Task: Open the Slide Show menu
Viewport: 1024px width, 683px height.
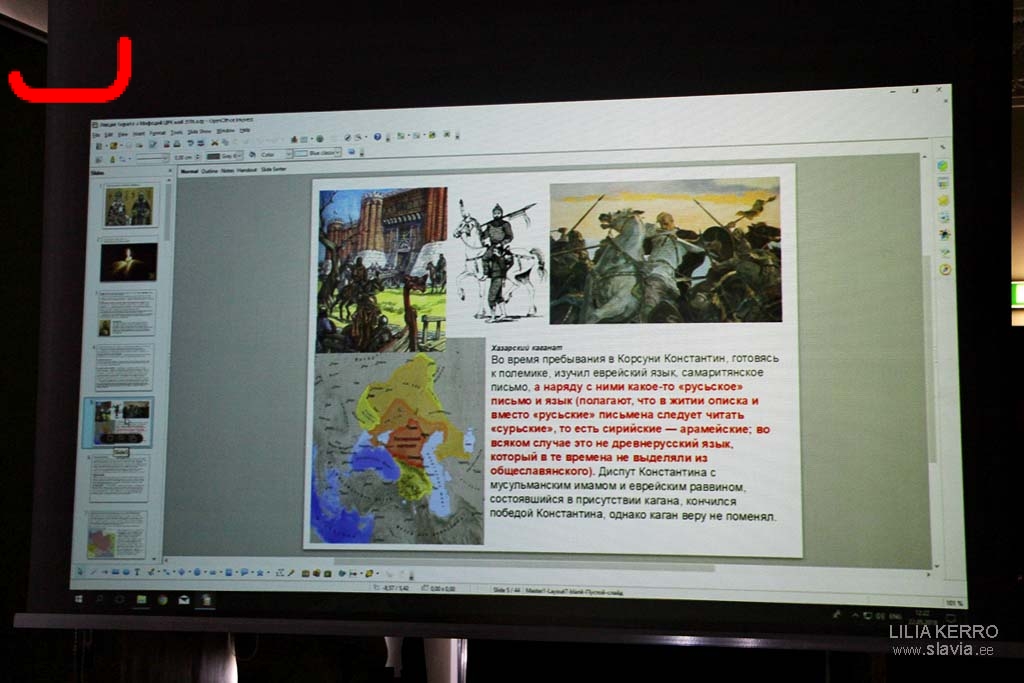Action: (199, 132)
